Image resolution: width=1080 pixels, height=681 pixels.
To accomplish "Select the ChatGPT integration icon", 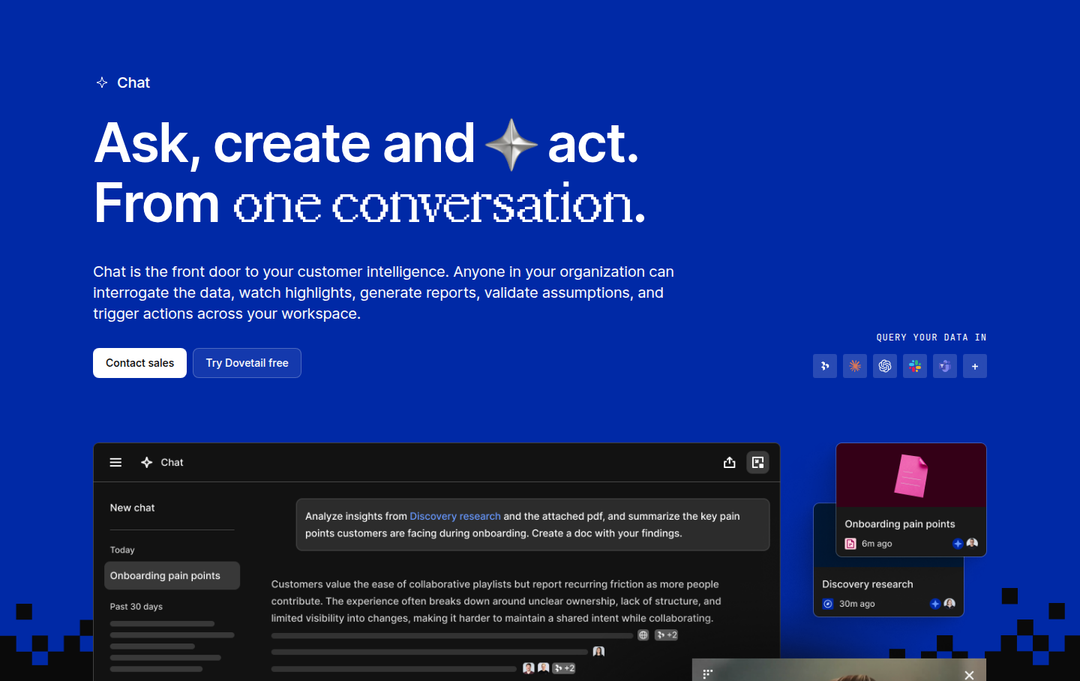I will click(885, 366).
